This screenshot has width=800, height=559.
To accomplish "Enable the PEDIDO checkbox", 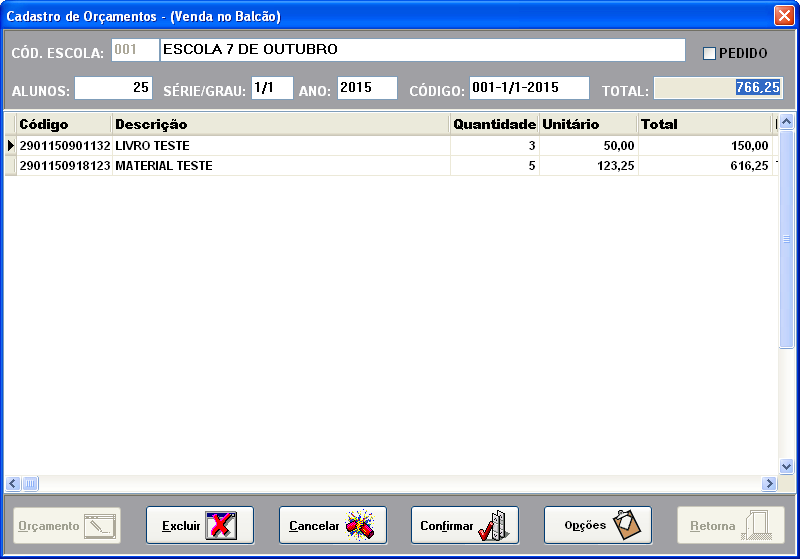I will 709,53.
